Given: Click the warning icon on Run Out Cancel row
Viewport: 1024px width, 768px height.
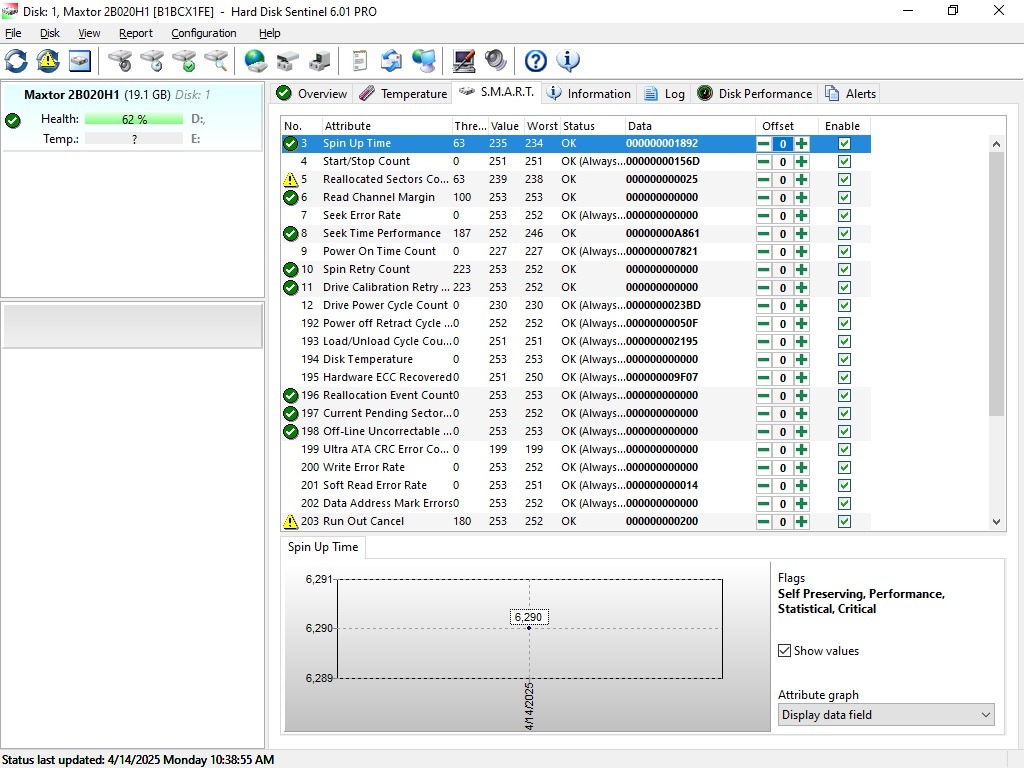Looking at the screenshot, I should tap(291, 521).
